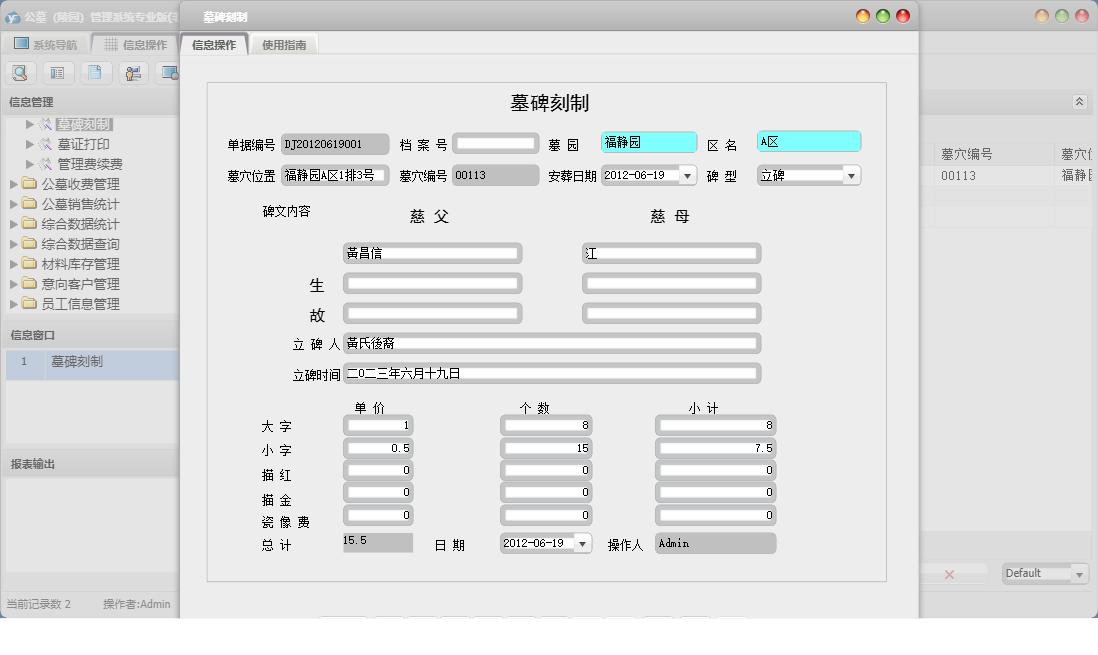Click the red X icon near Default

[949, 574]
